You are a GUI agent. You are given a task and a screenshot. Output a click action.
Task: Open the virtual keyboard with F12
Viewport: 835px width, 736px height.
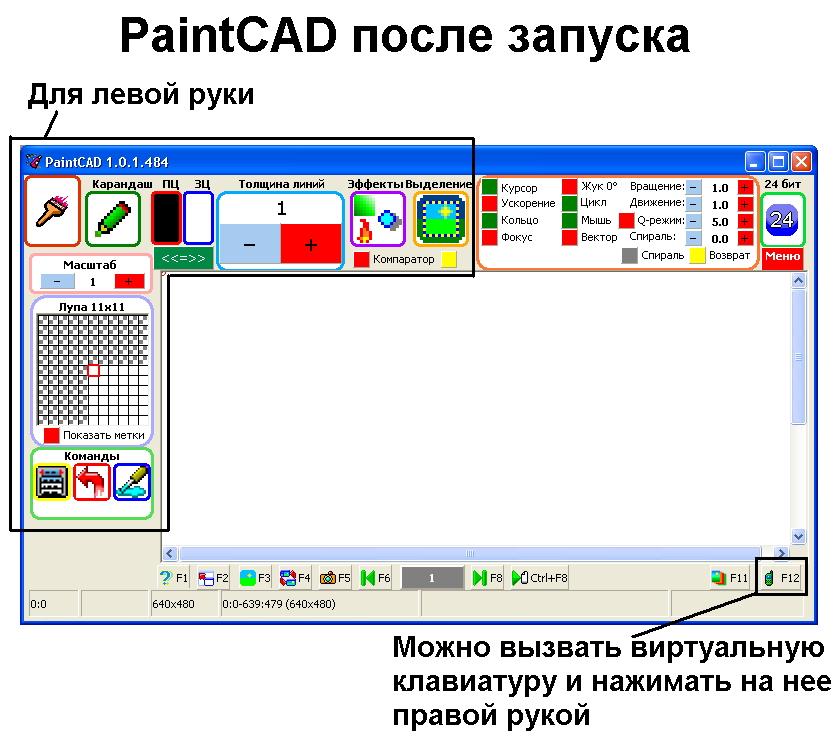click(781, 578)
